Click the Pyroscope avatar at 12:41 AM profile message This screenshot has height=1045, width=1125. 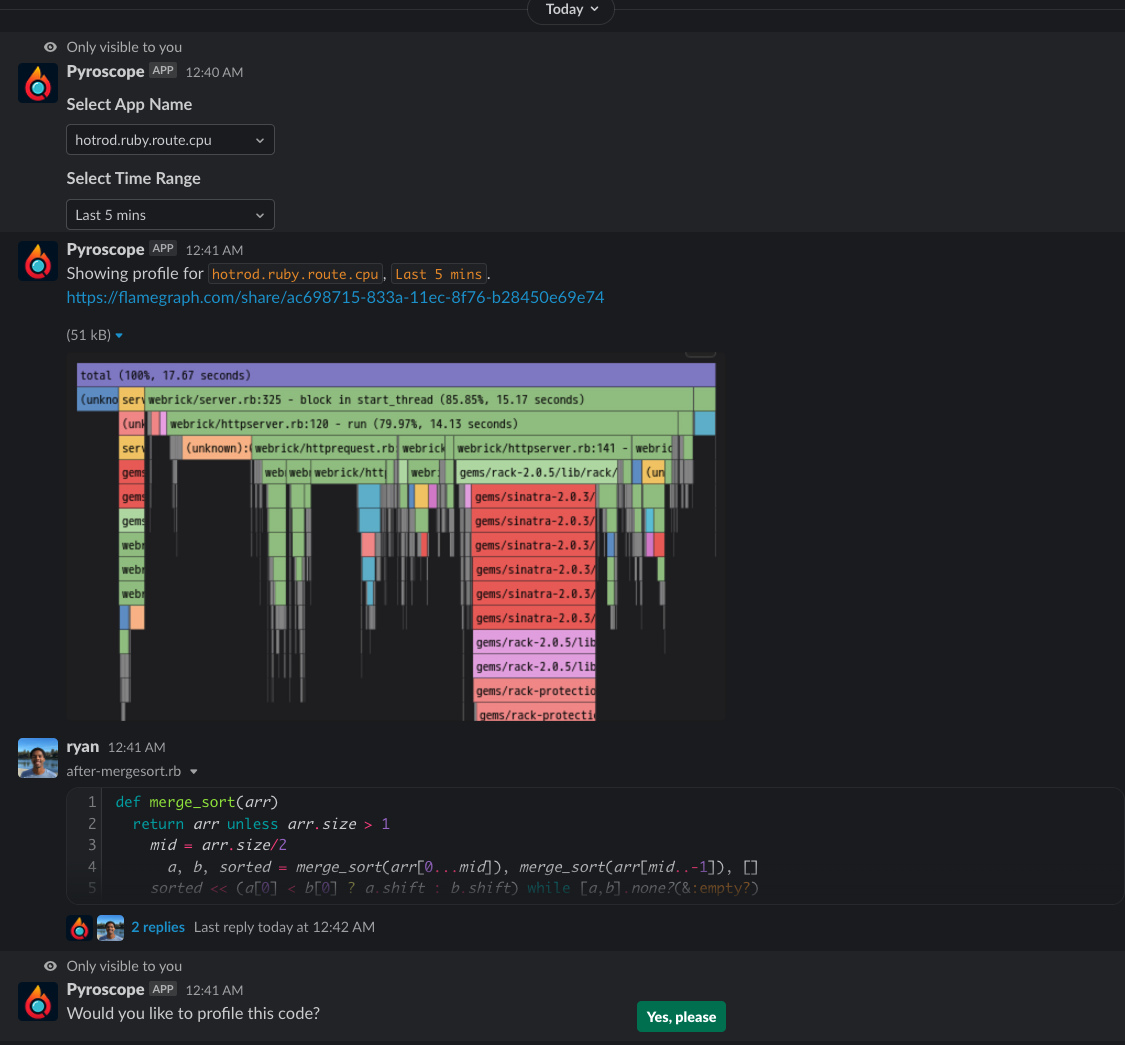(38, 261)
